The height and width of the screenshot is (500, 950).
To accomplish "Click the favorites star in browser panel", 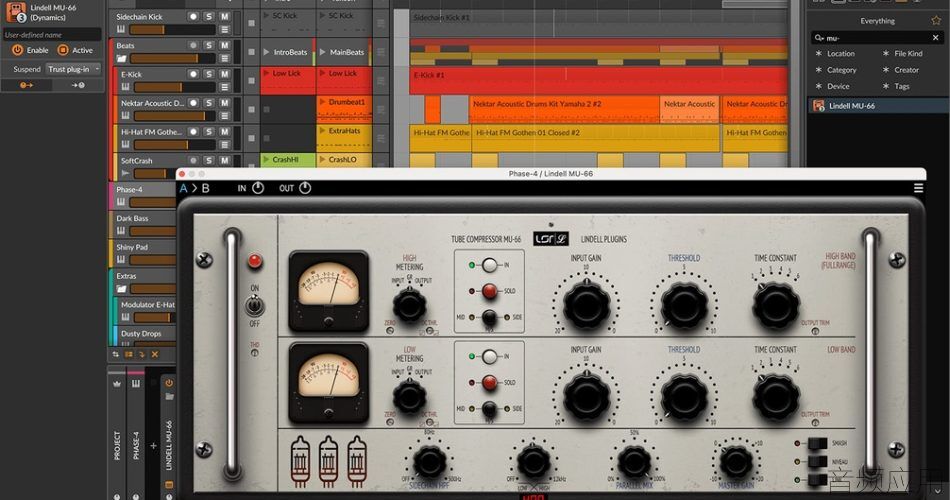I will coord(935,21).
